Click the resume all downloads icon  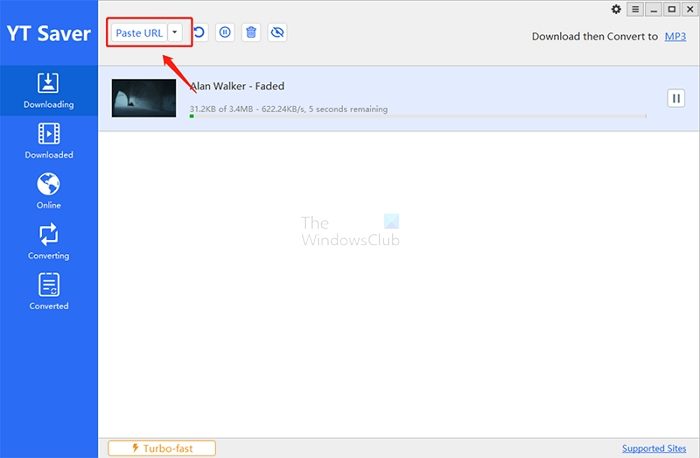(200, 32)
